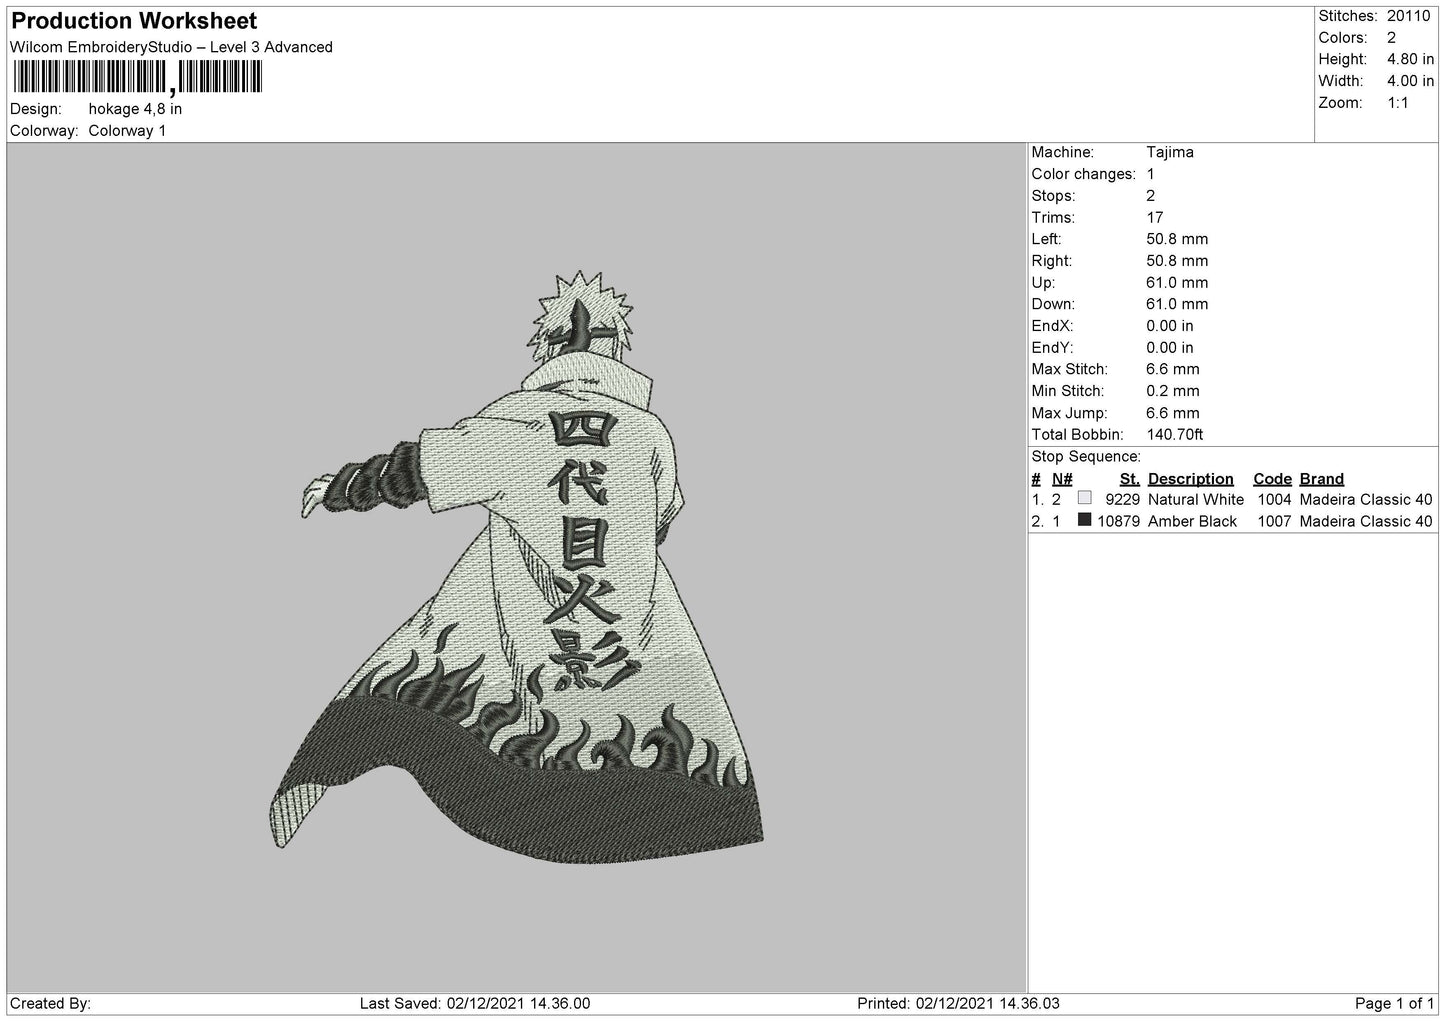Viewport: 1445px width, 1021px height.
Task: Click the embroidery design preview image
Action: tap(518, 565)
